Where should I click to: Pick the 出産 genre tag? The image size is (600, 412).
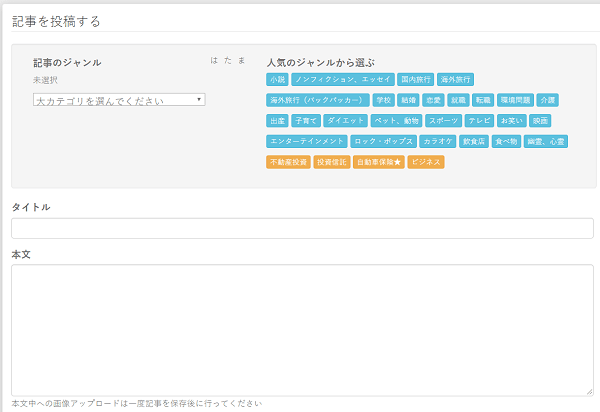pos(277,121)
